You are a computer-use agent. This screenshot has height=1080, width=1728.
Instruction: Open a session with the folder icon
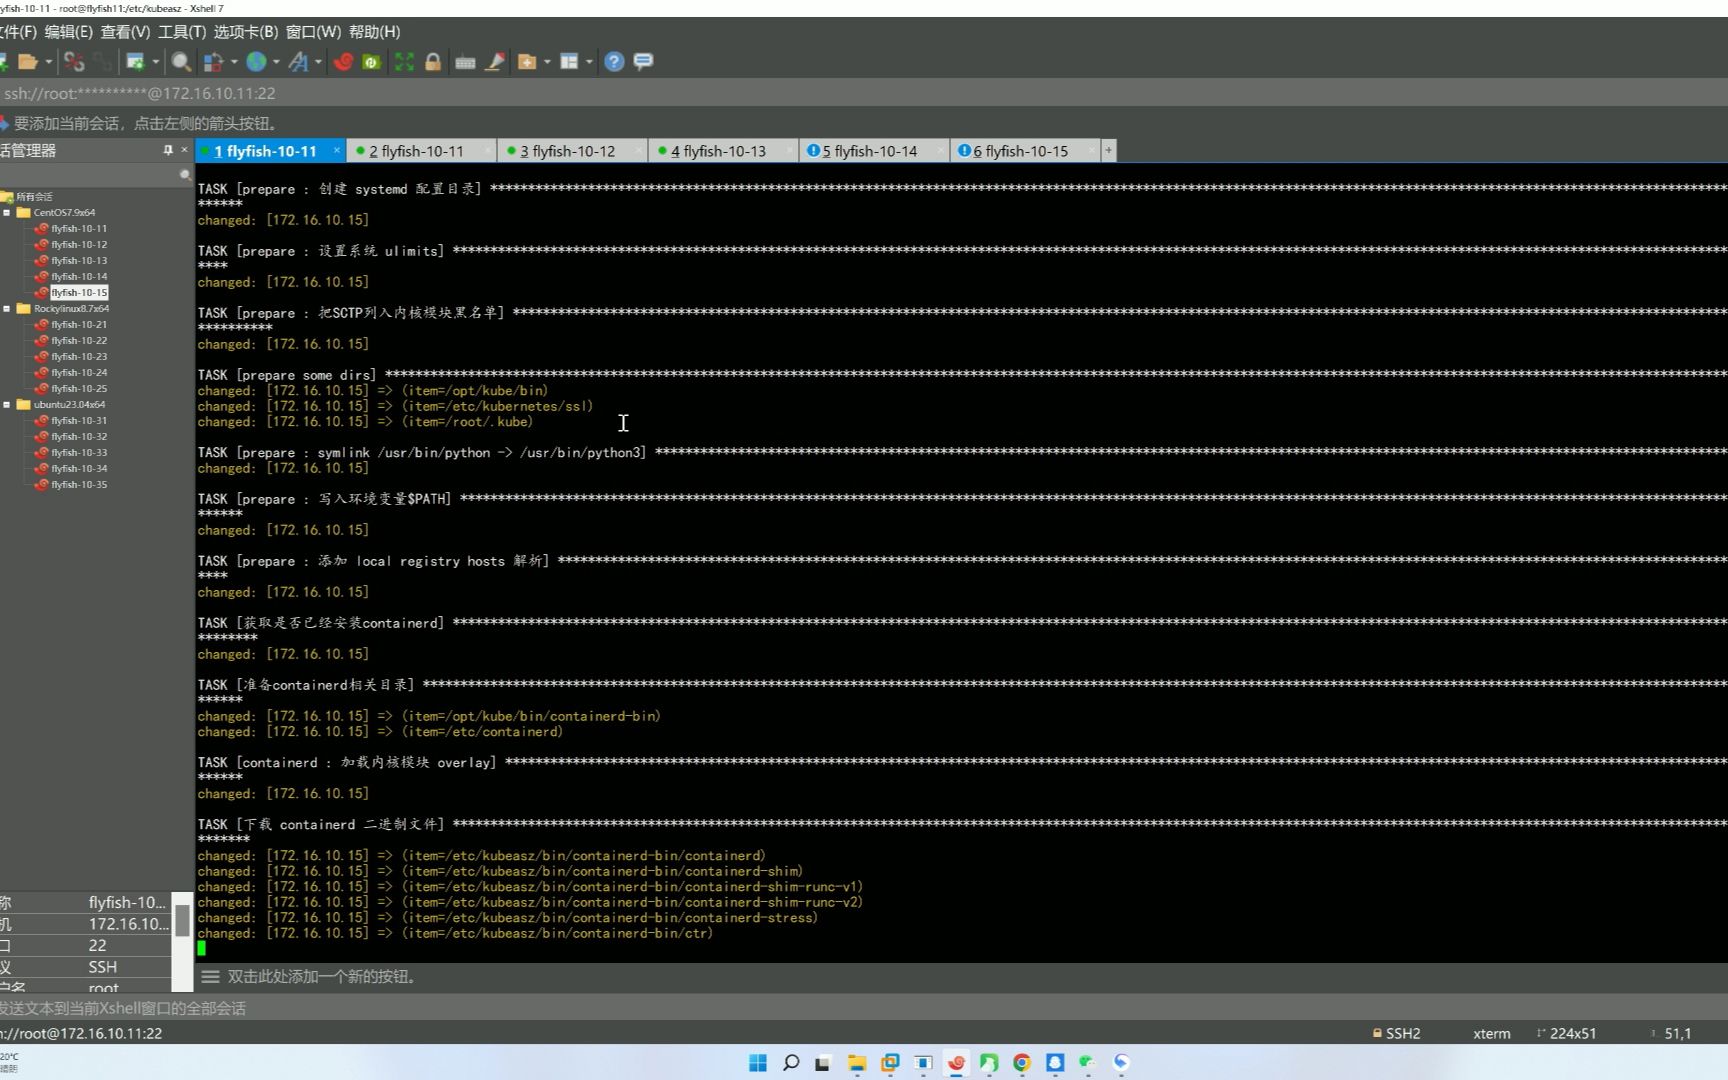click(28, 62)
